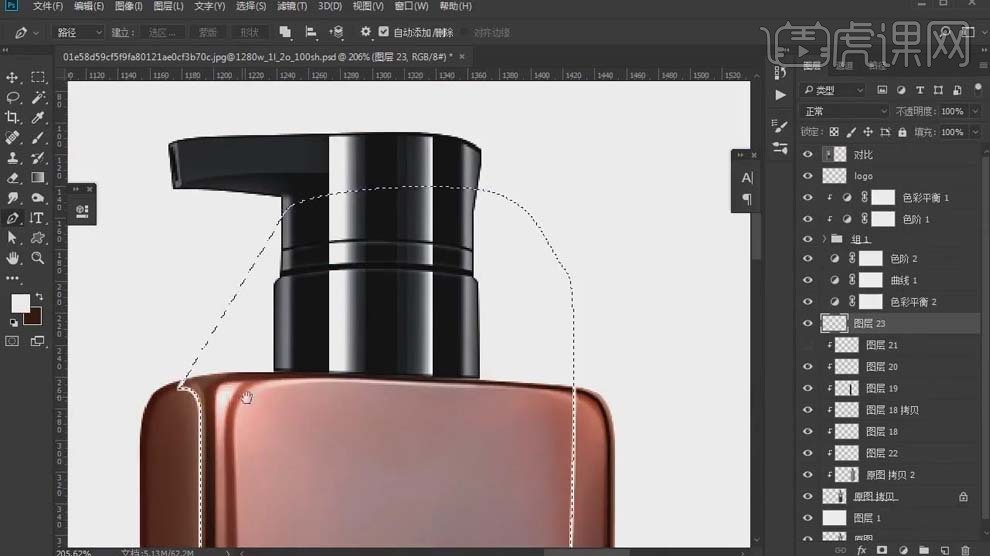Select the Magic Wand tool
The height and width of the screenshot is (556, 990).
[38, 98]
